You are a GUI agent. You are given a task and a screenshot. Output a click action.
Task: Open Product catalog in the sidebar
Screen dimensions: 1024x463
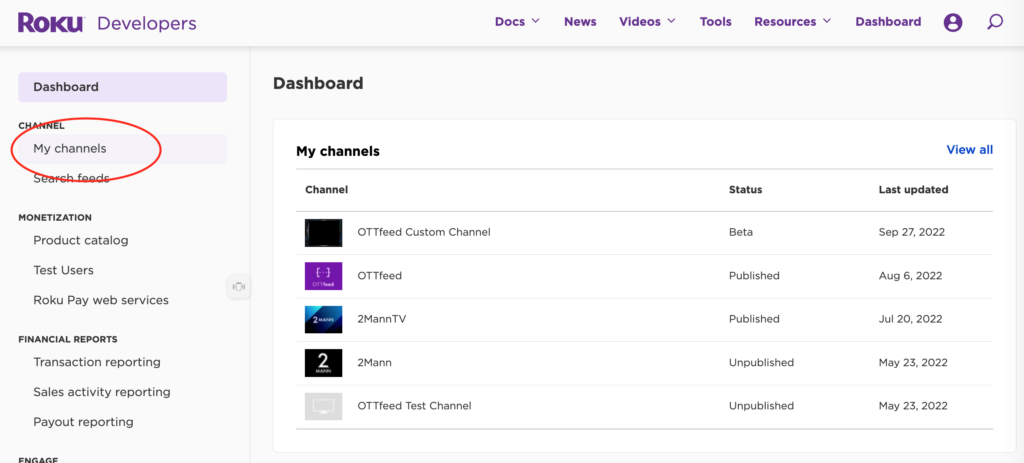[81, 240]
